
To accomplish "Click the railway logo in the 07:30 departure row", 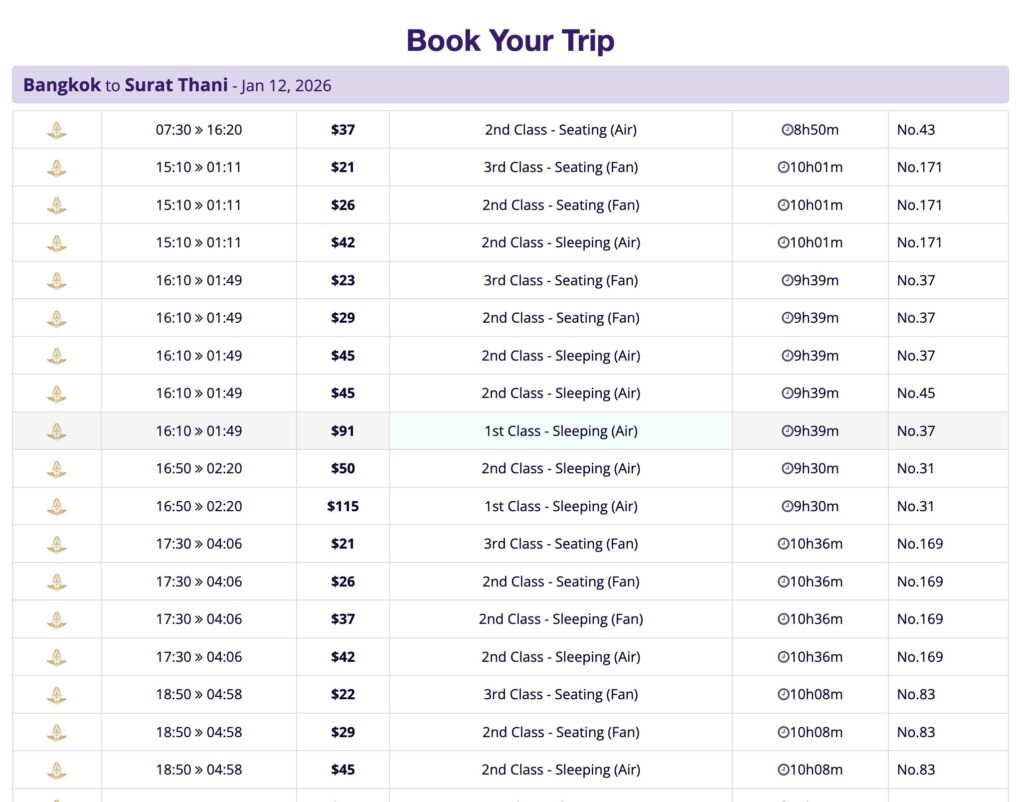I will click(57, 130).
